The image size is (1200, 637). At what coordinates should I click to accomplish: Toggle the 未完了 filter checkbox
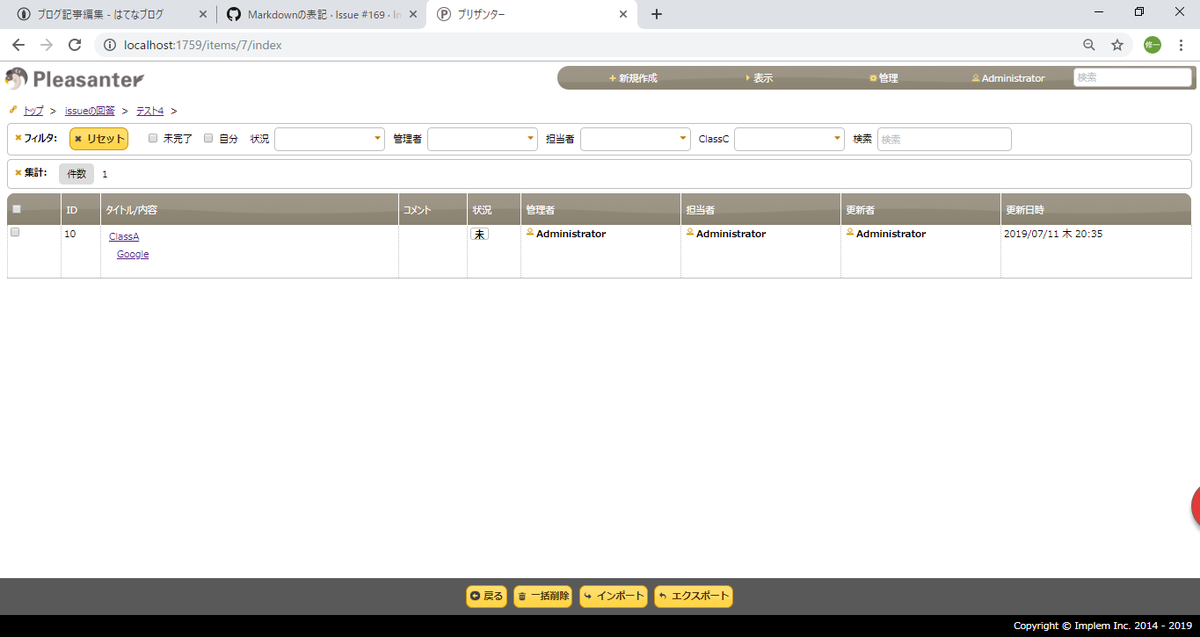153,139
